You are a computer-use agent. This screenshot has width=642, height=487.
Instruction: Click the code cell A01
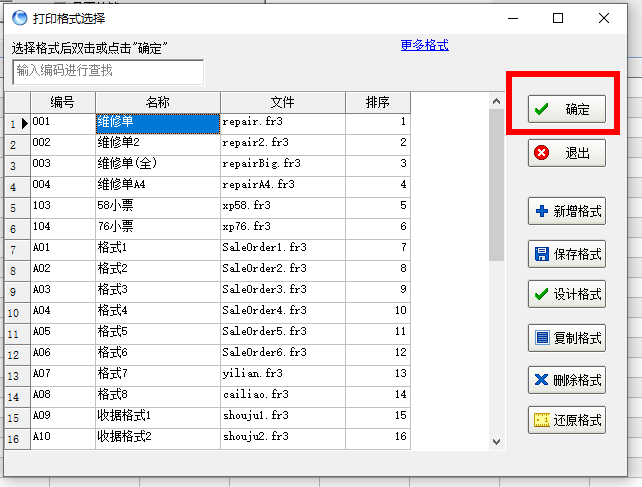63,250
